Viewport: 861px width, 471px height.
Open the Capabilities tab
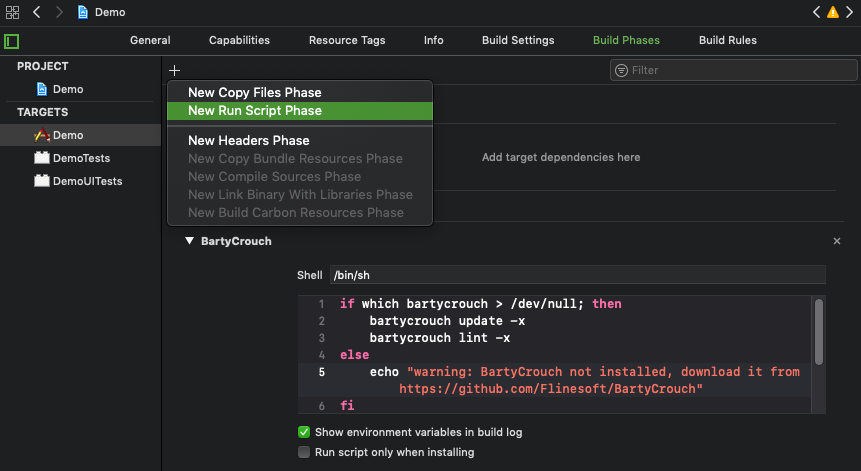239,41
